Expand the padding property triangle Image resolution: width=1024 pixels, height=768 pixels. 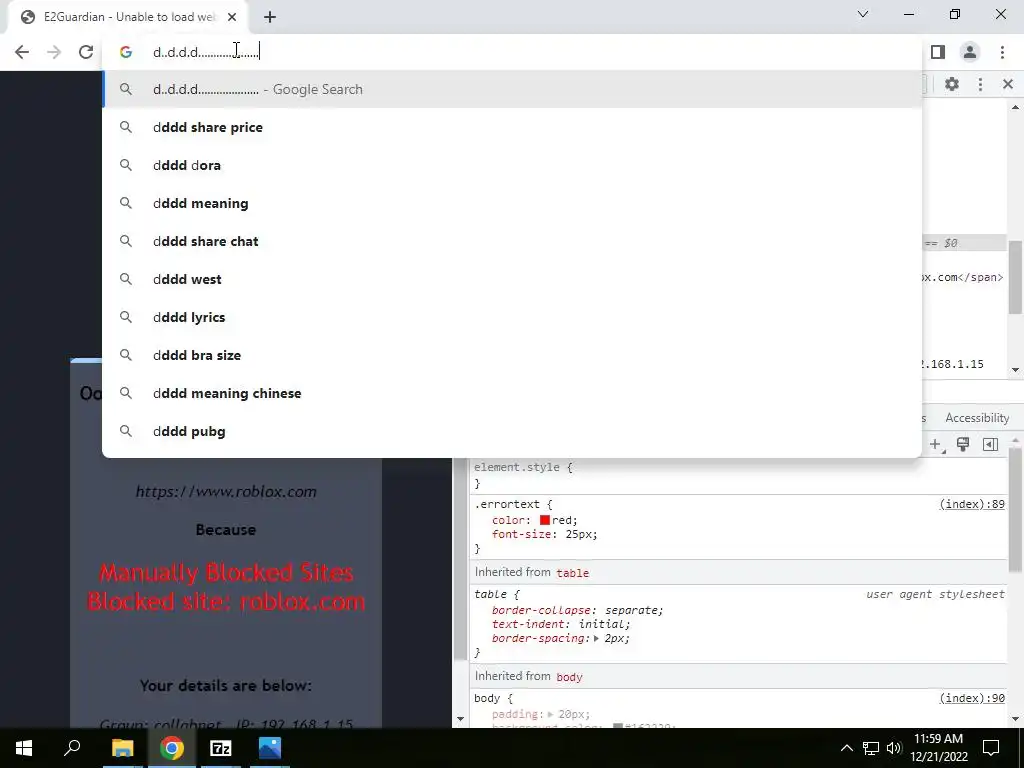point(551,714)
